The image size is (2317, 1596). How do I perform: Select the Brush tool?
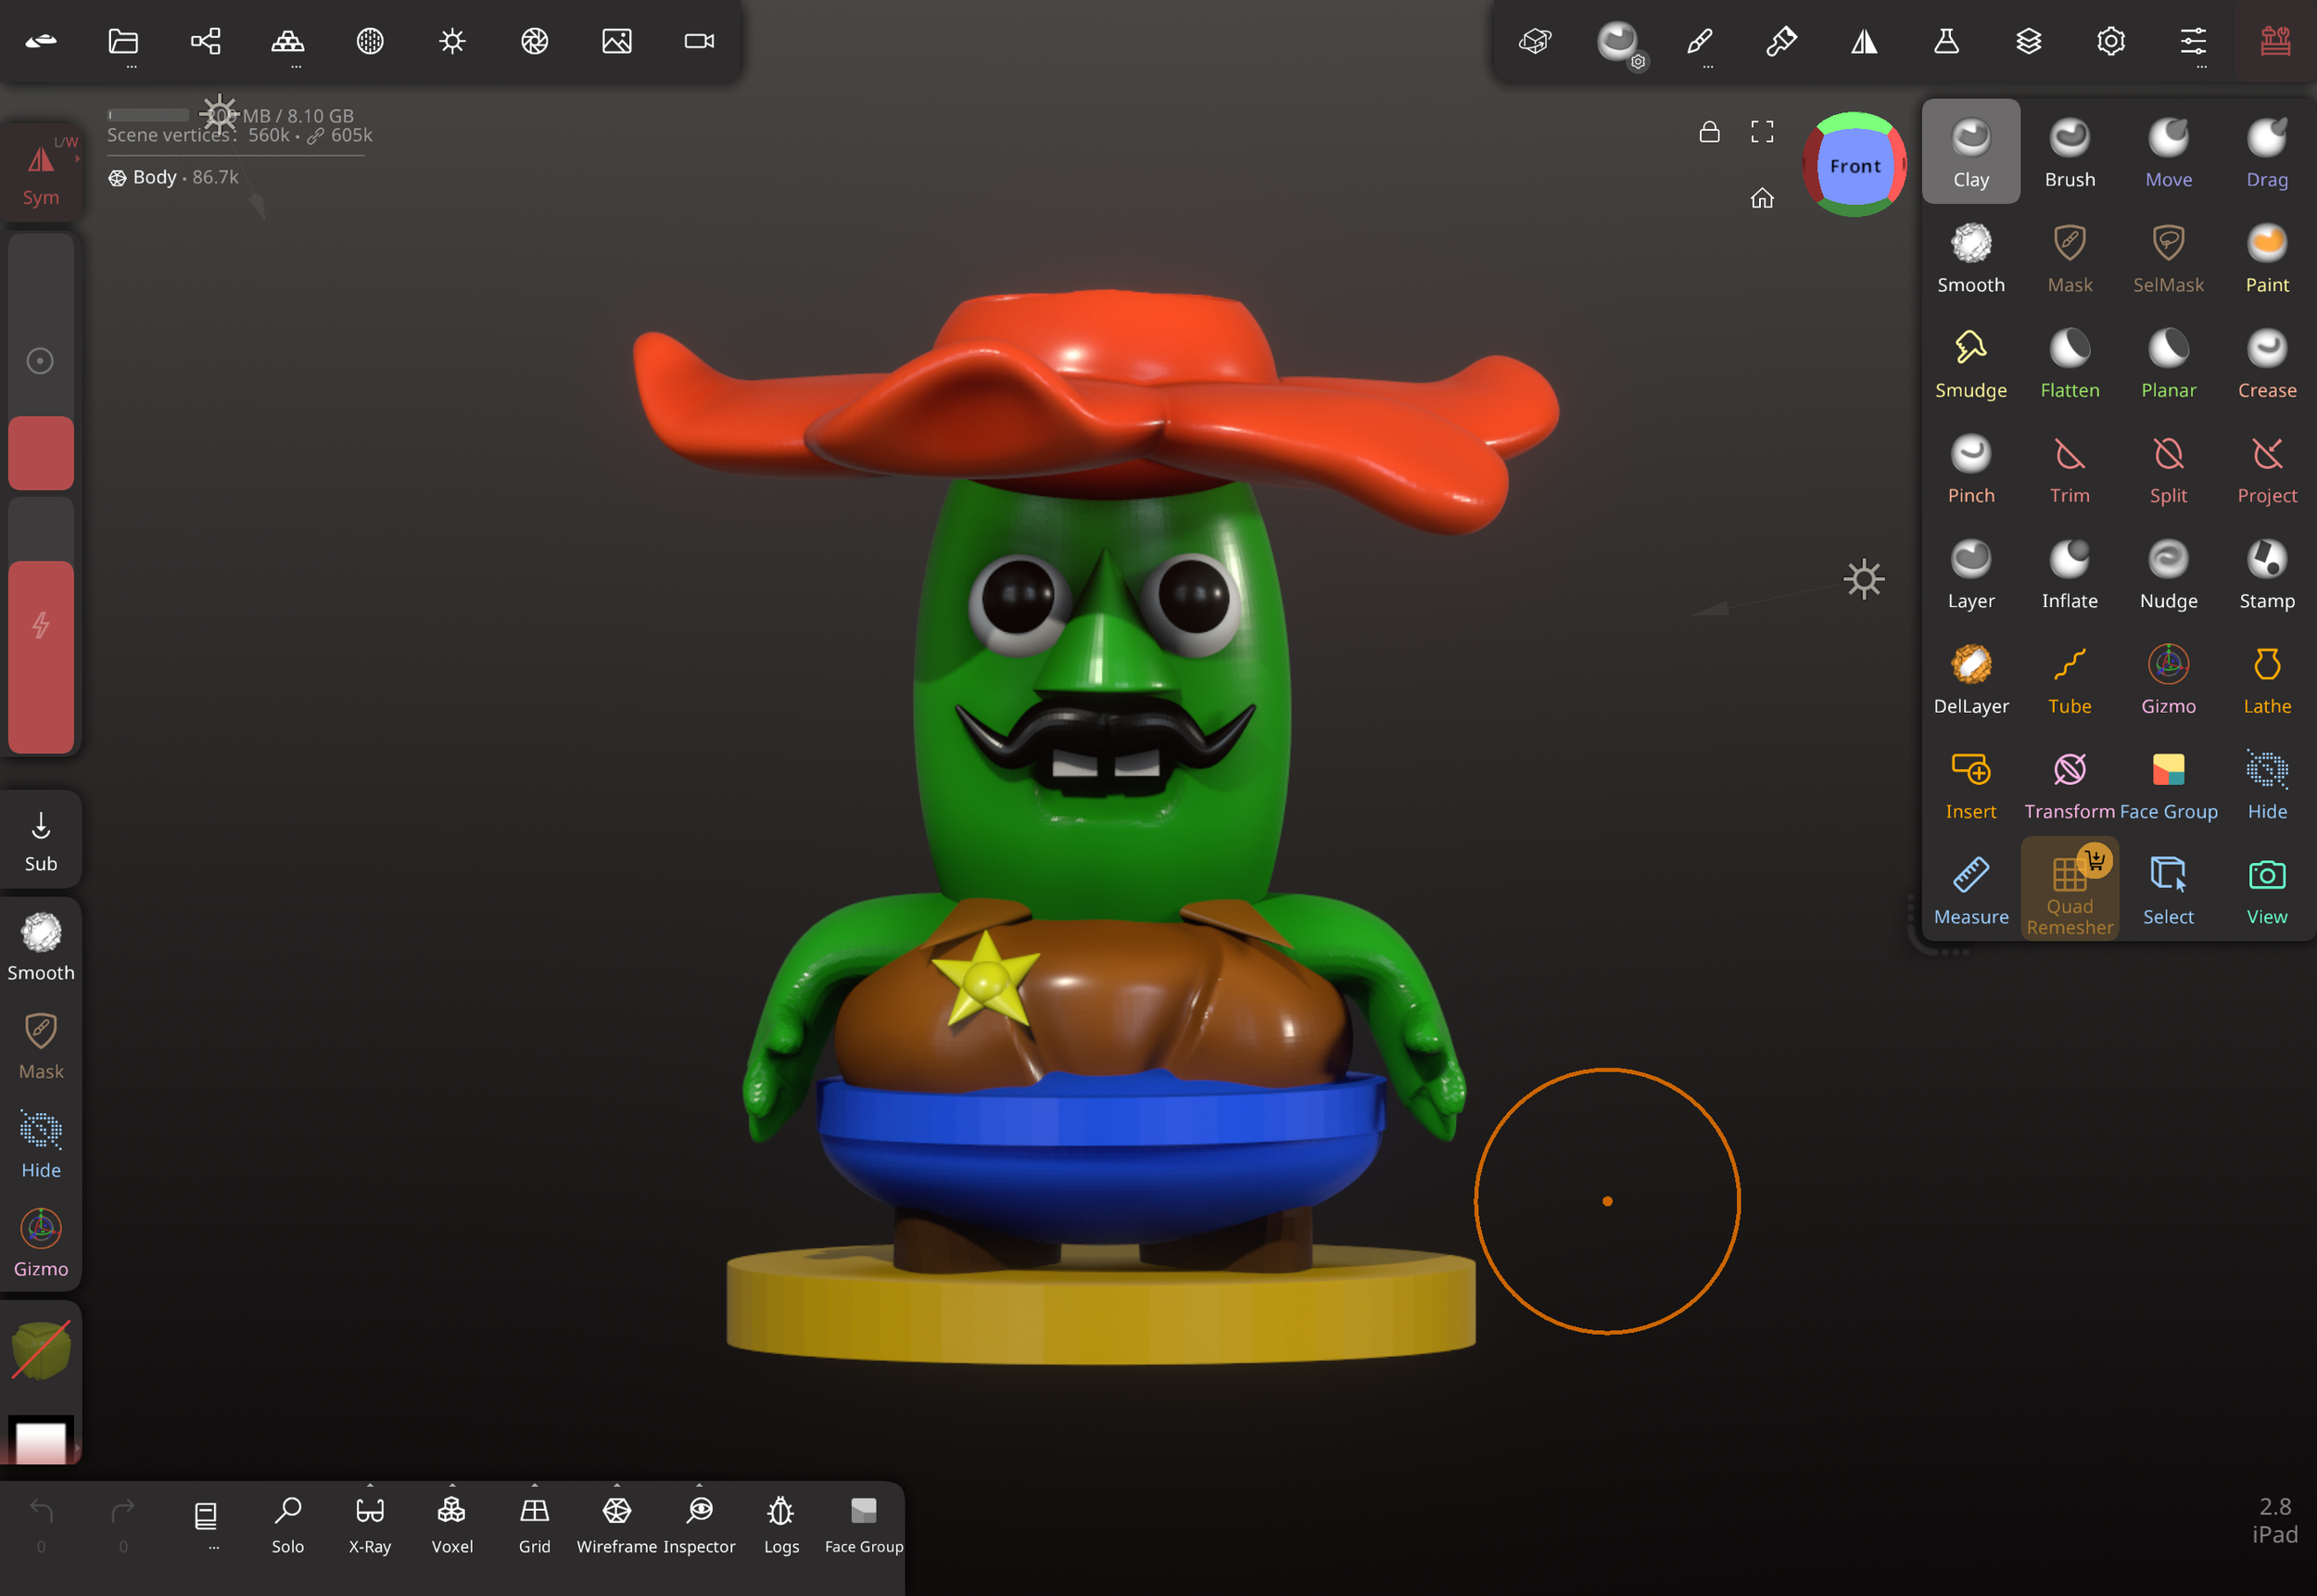pyautogui.click(x=2069, y=152)
